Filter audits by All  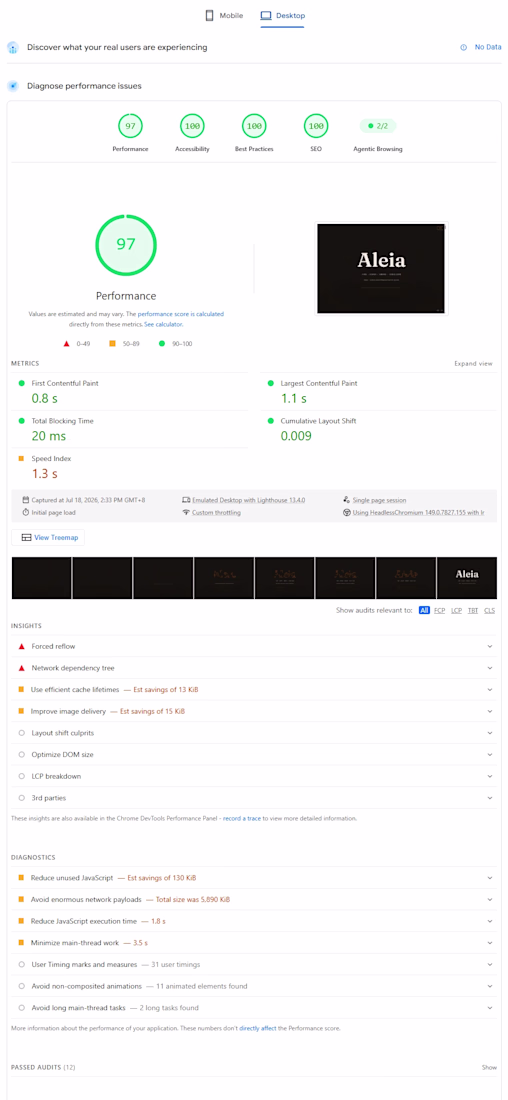425,610
